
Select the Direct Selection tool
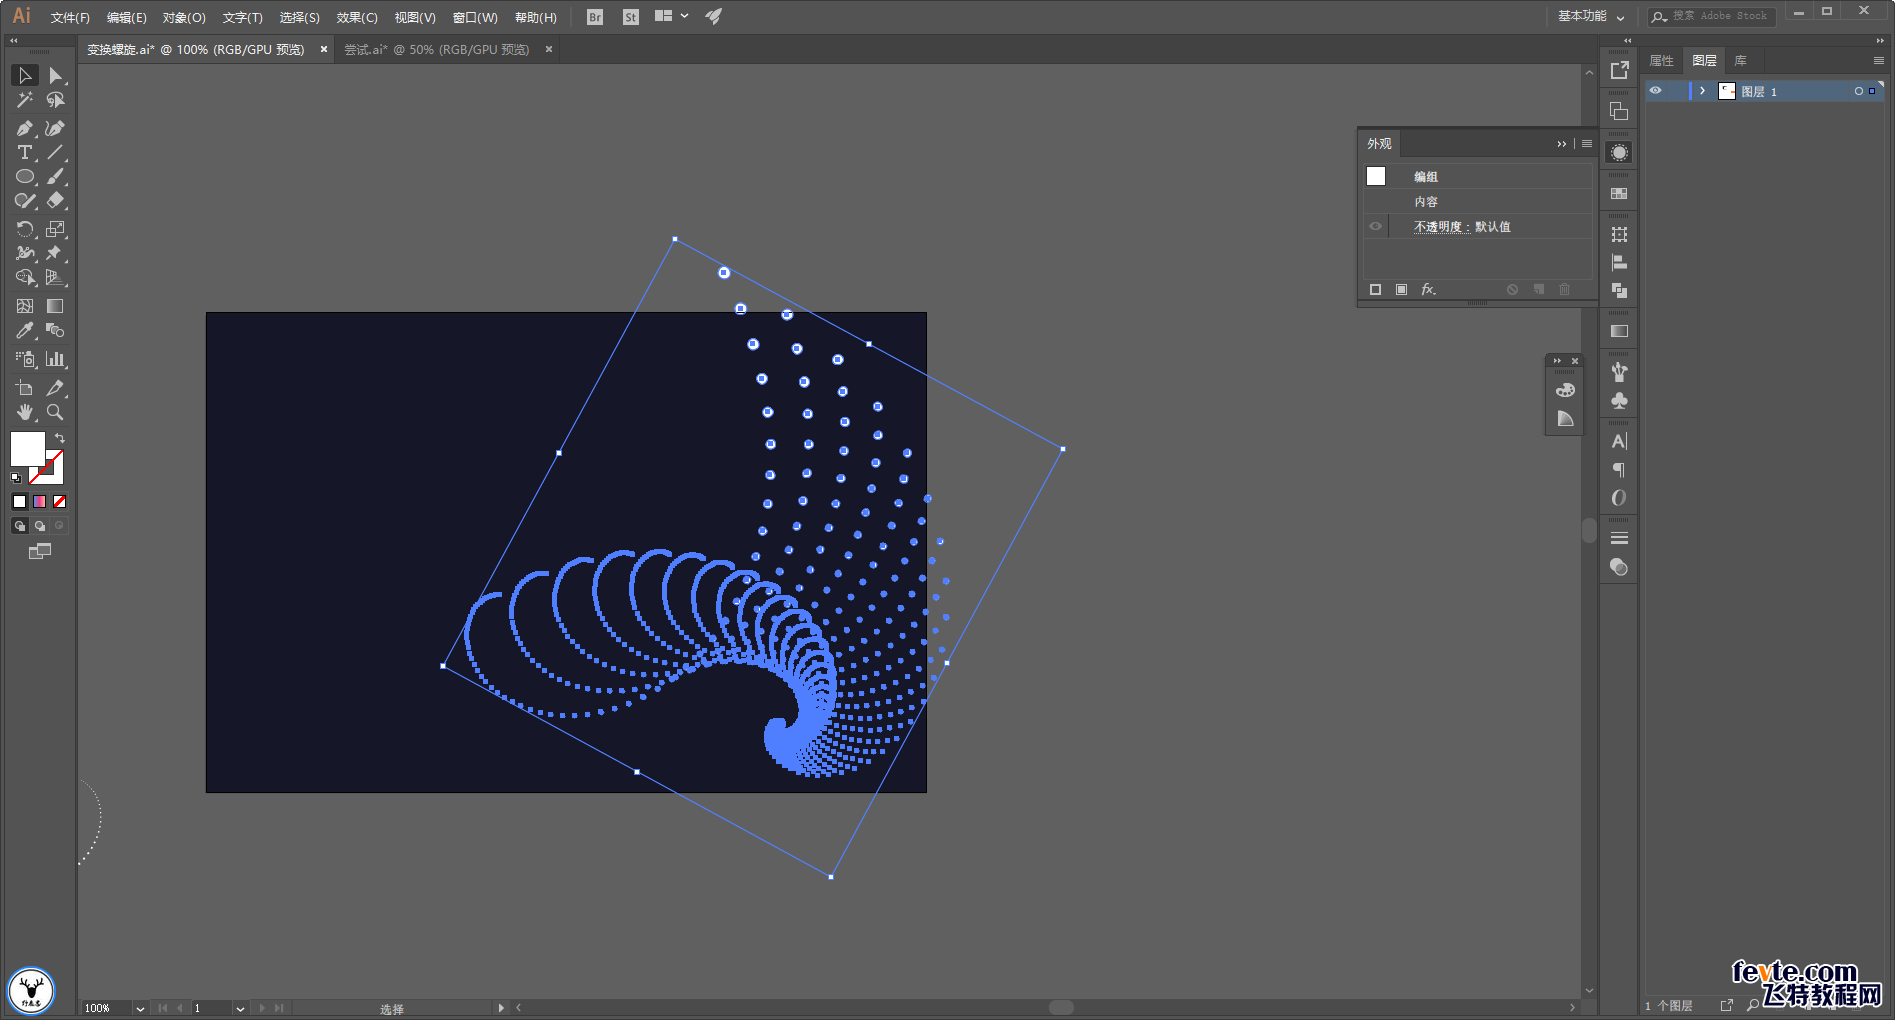55,76
